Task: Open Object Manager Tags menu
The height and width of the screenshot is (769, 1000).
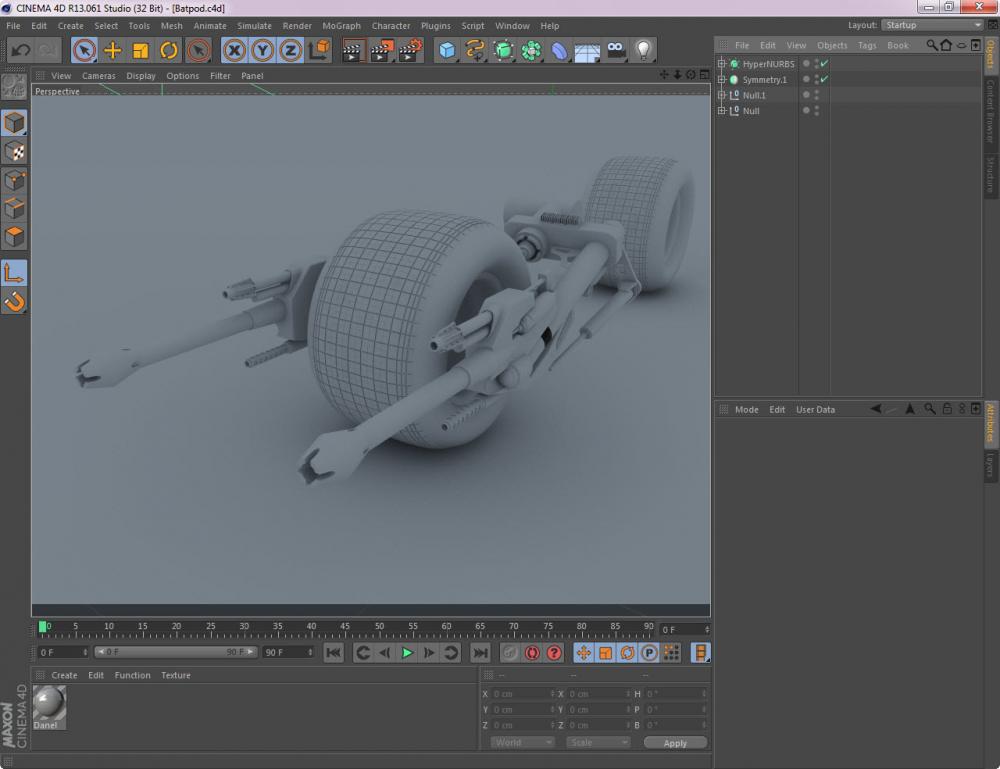Action: (867, 45)
